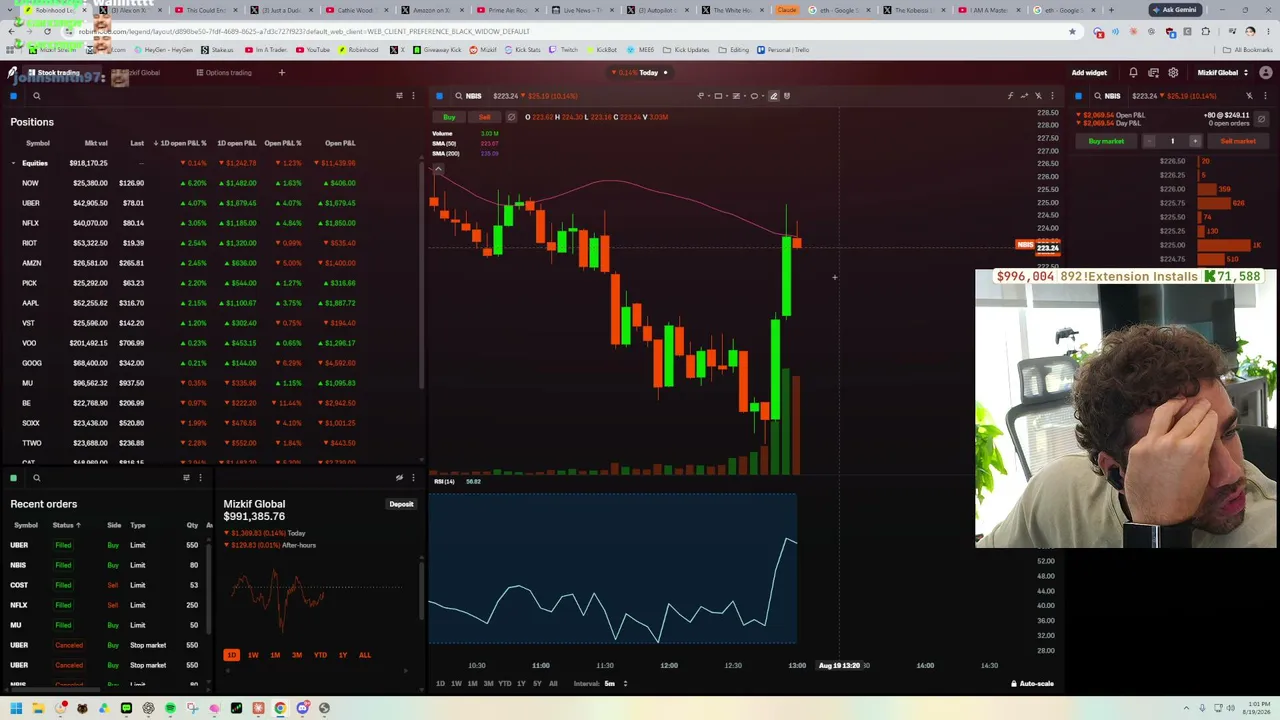Select the YTD range on account chart
The height and width of the screenshot is (720, 1280).
coord(320,655)
